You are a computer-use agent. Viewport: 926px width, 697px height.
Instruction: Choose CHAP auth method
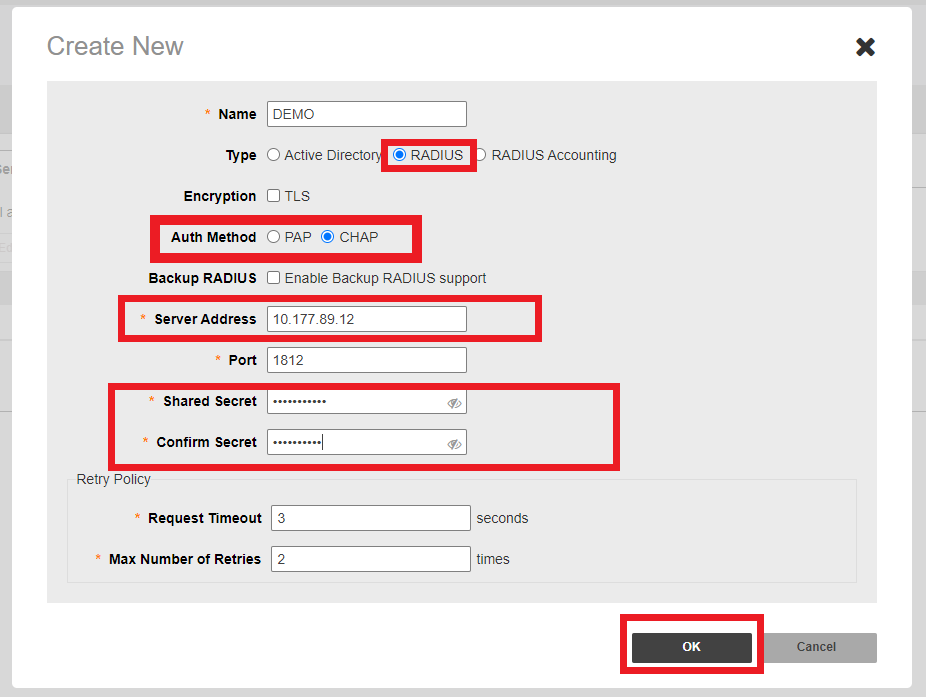click(x=328, y=237)
